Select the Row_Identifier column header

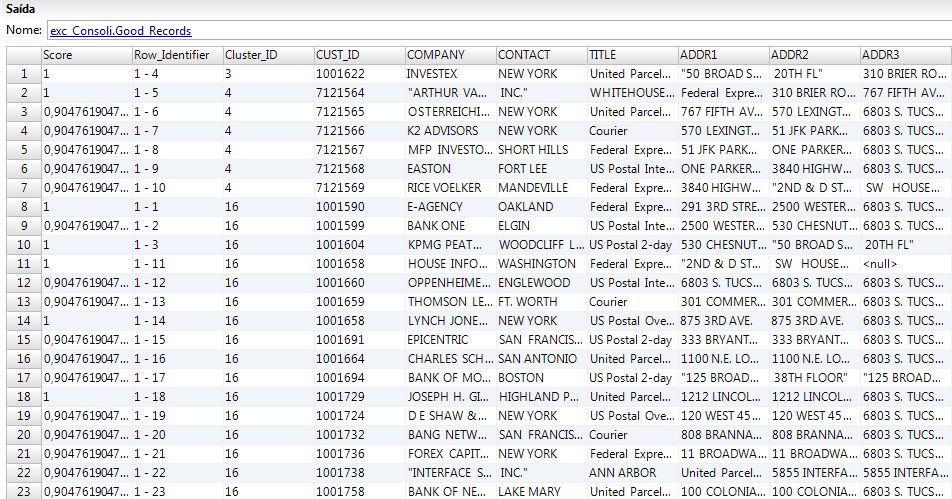178,55
